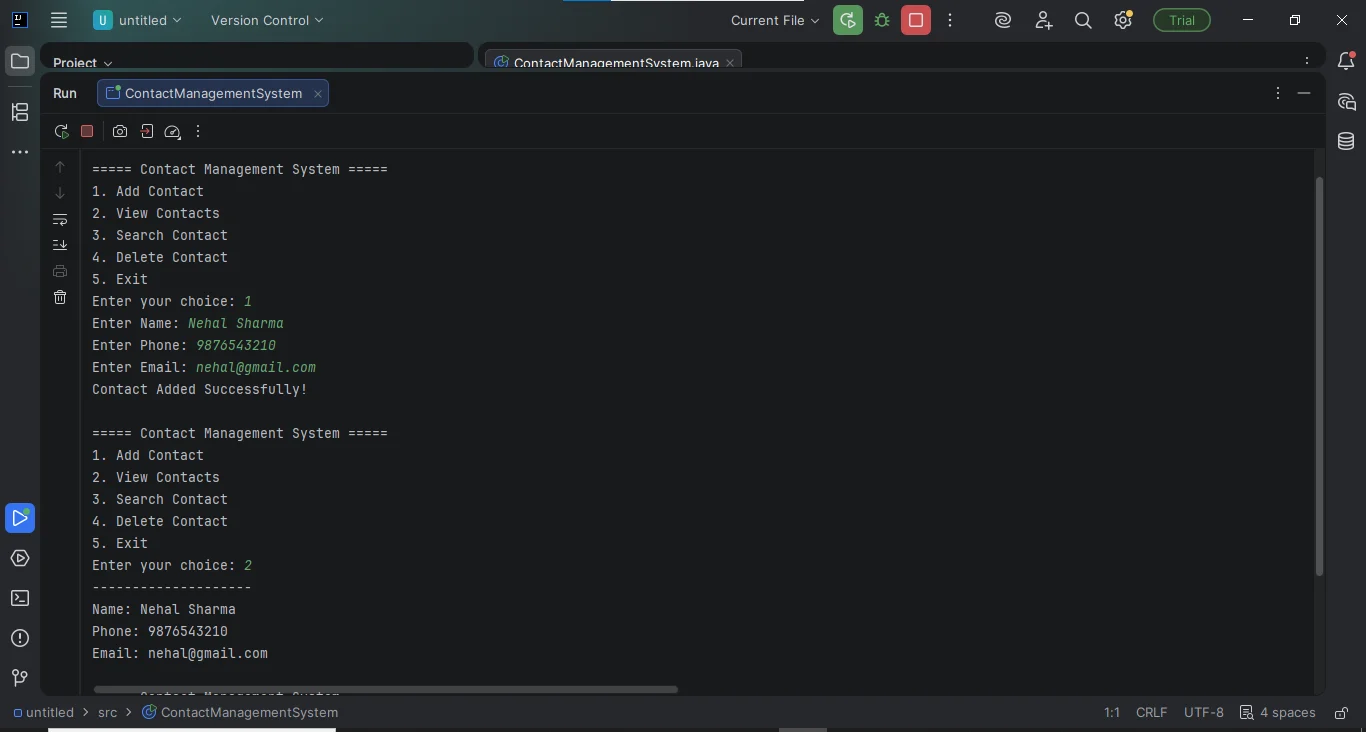Click ContactManagementSystem breadcrumb in status bar
This screenshot has height=732, width=1366.
click(x=240, y=713)
